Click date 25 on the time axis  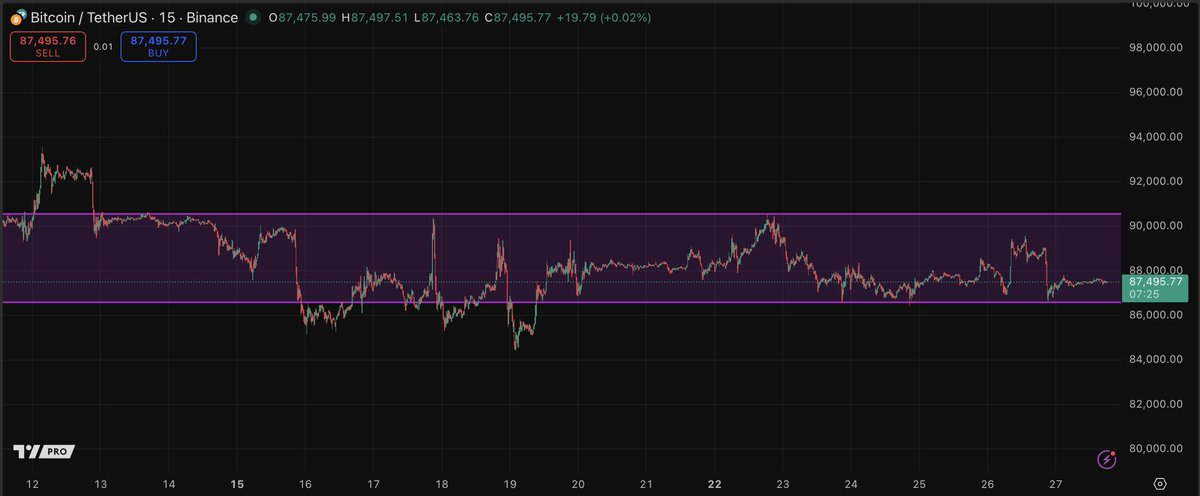pos(919,482)
